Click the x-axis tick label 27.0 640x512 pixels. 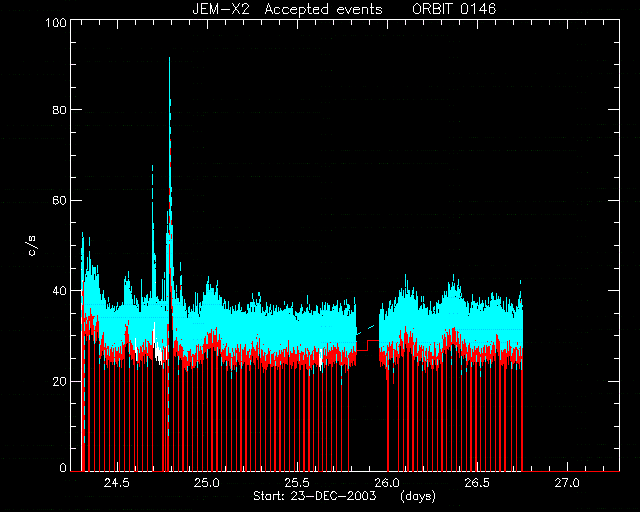567,483
